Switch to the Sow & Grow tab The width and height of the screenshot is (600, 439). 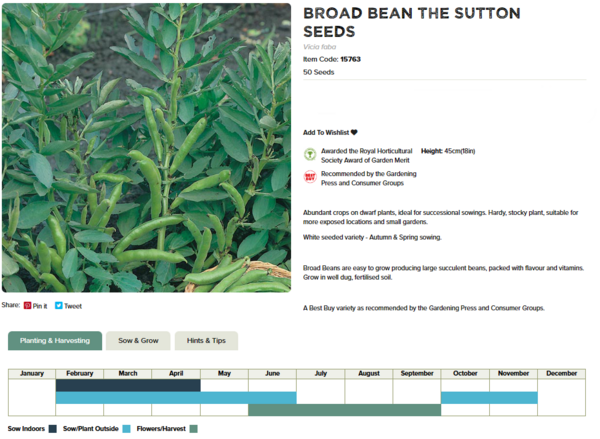(x=138, y=341)
